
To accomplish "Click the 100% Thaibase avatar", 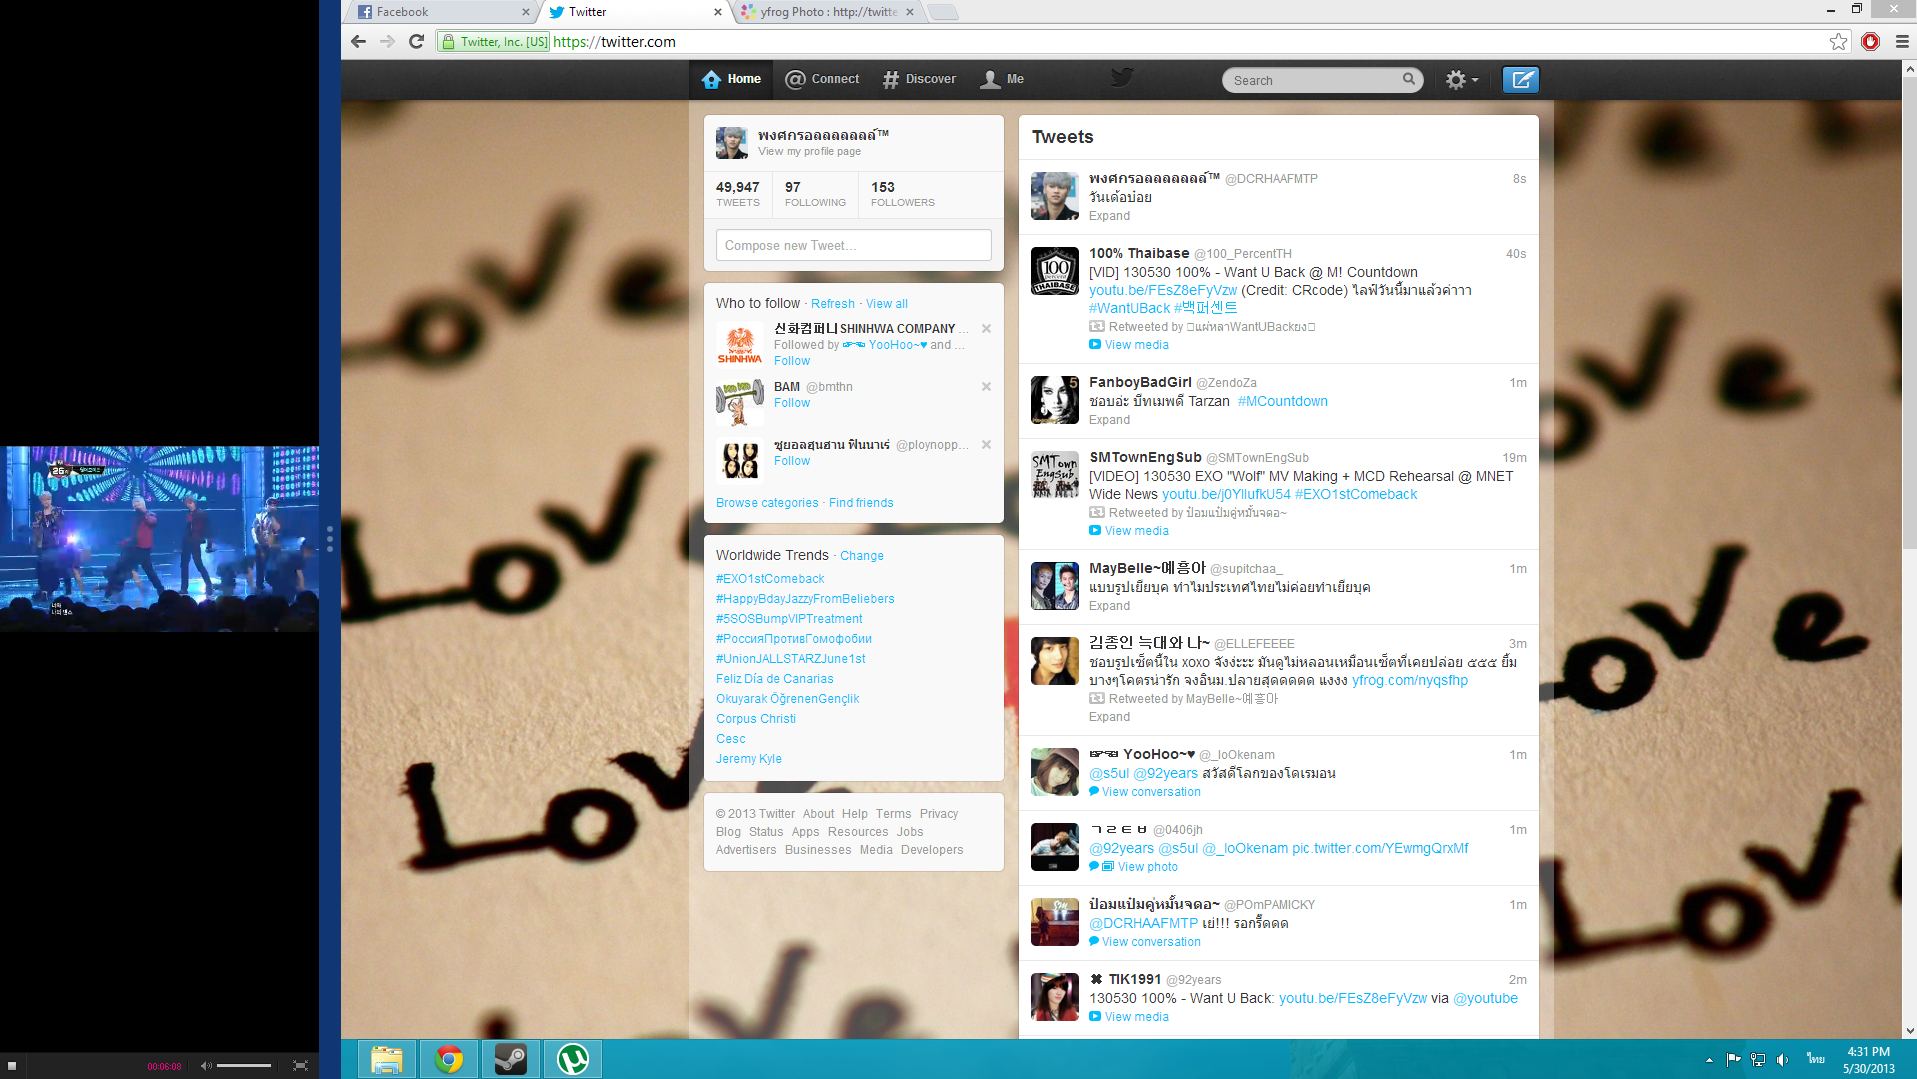I will [x=1055, y=271].
